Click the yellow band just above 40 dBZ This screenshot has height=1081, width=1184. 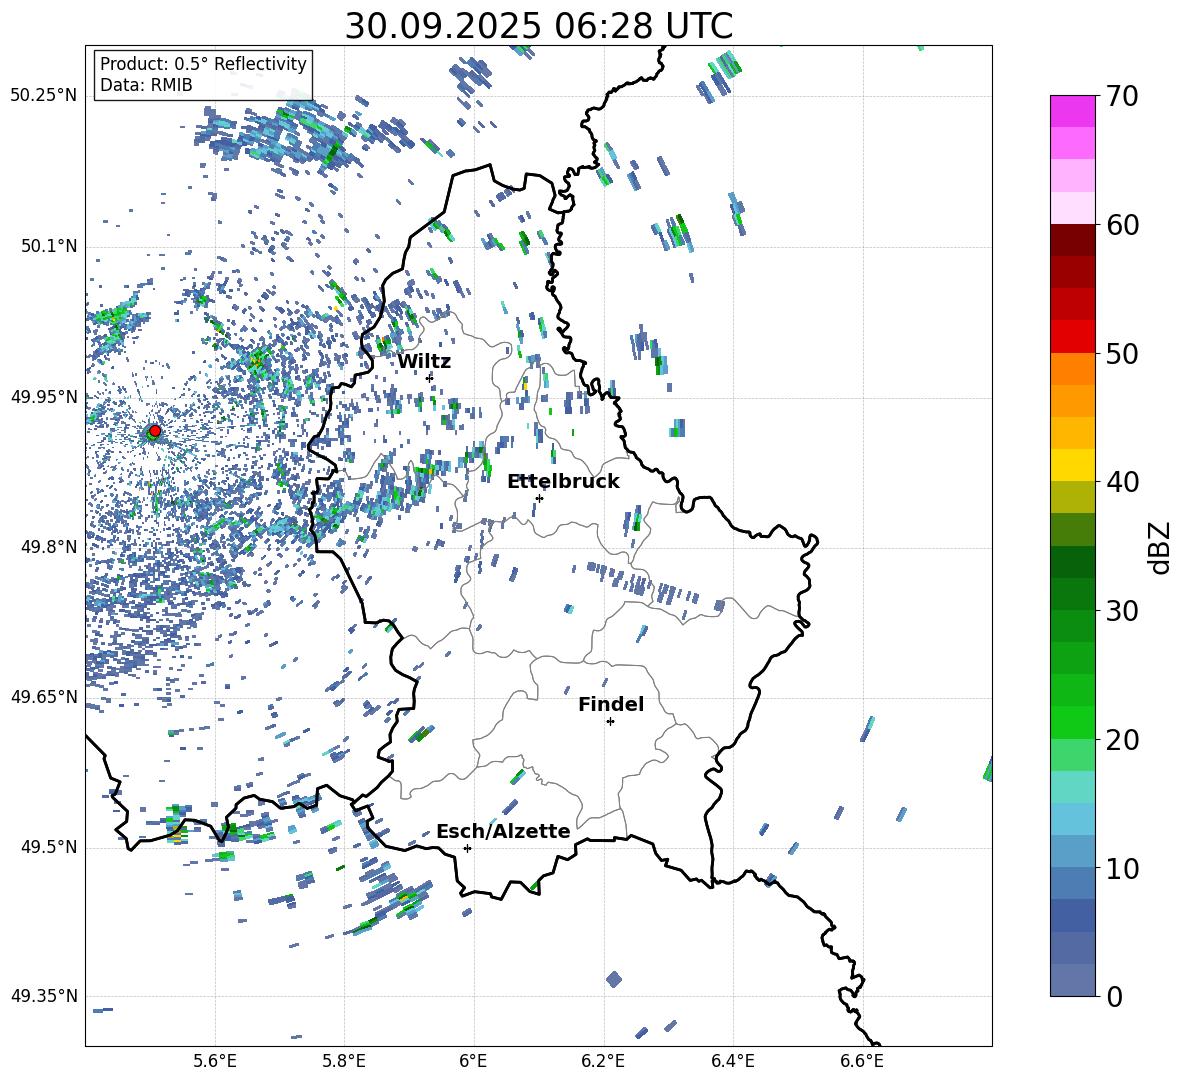point(1072,465)
